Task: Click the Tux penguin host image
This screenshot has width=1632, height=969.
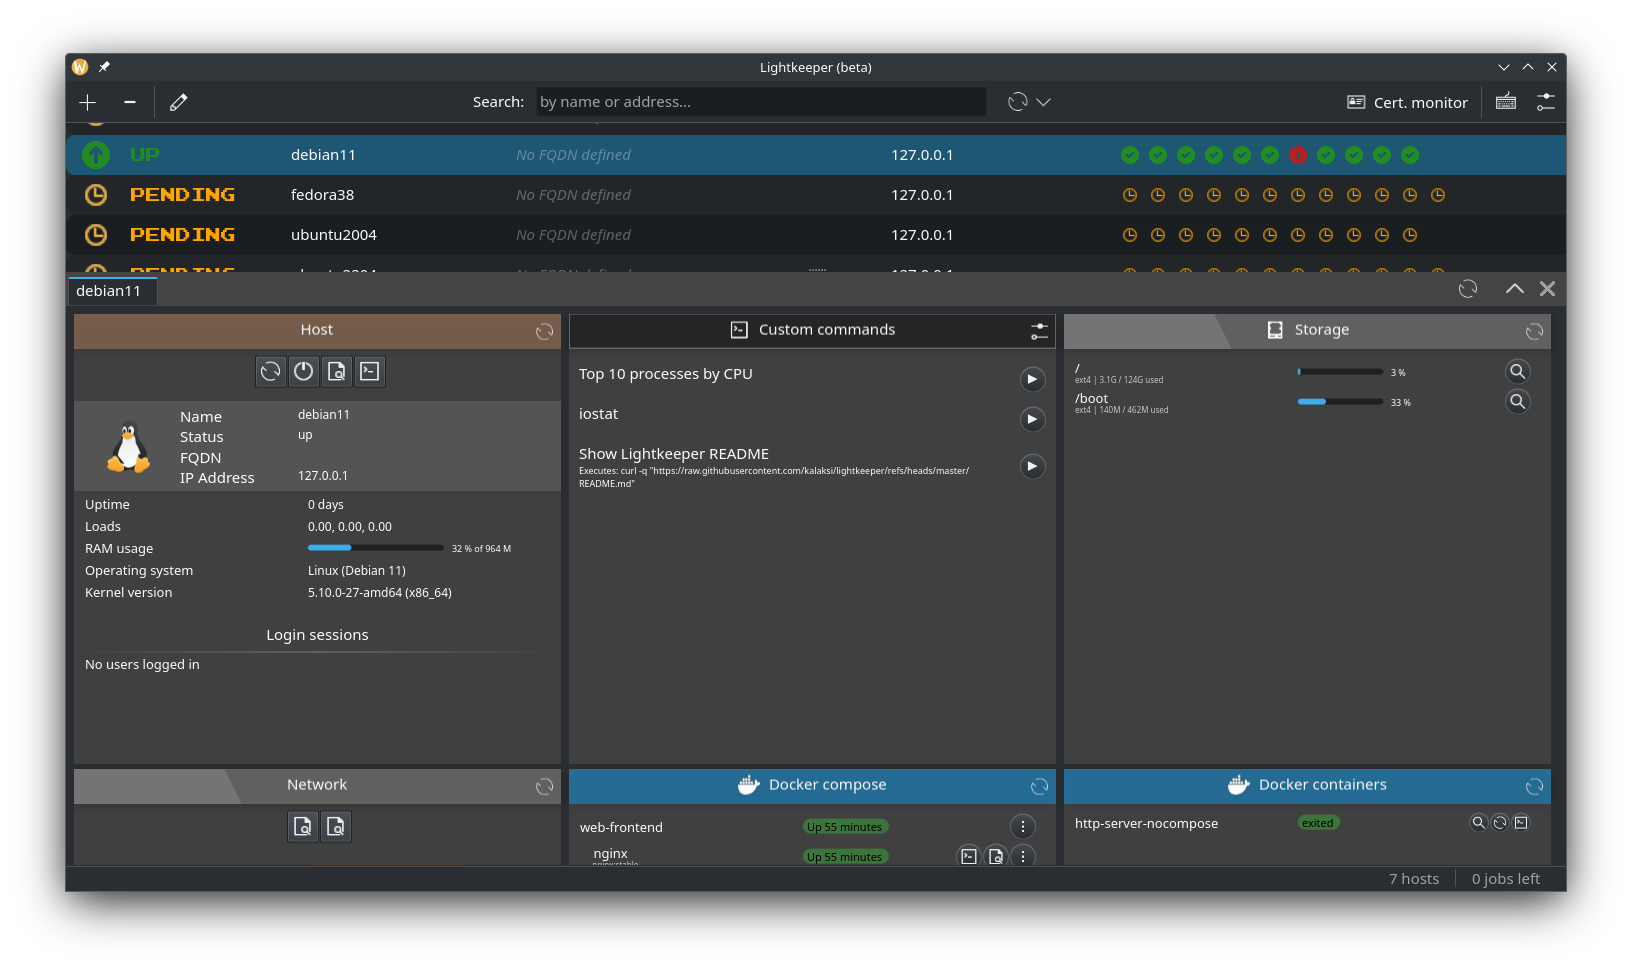Action: click(x=128, y=447)
